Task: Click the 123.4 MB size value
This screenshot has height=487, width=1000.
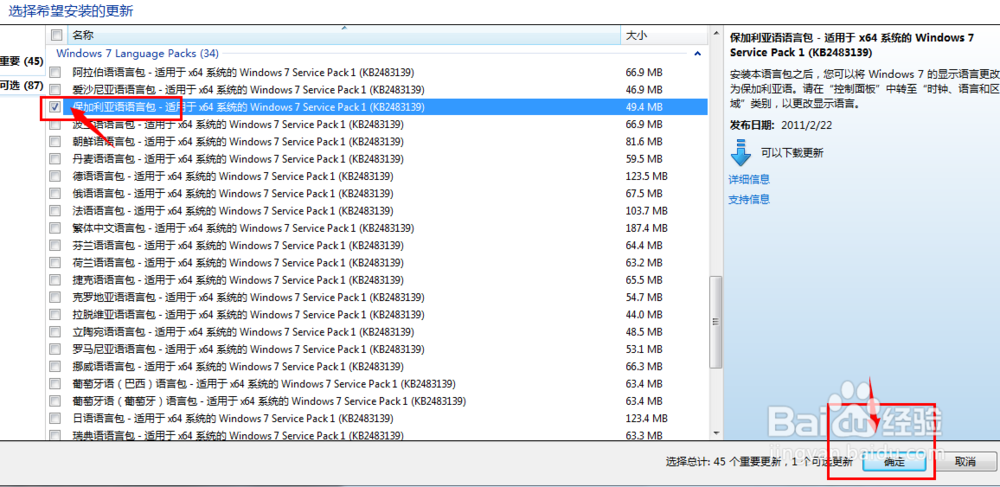Action: coord(647,419)
